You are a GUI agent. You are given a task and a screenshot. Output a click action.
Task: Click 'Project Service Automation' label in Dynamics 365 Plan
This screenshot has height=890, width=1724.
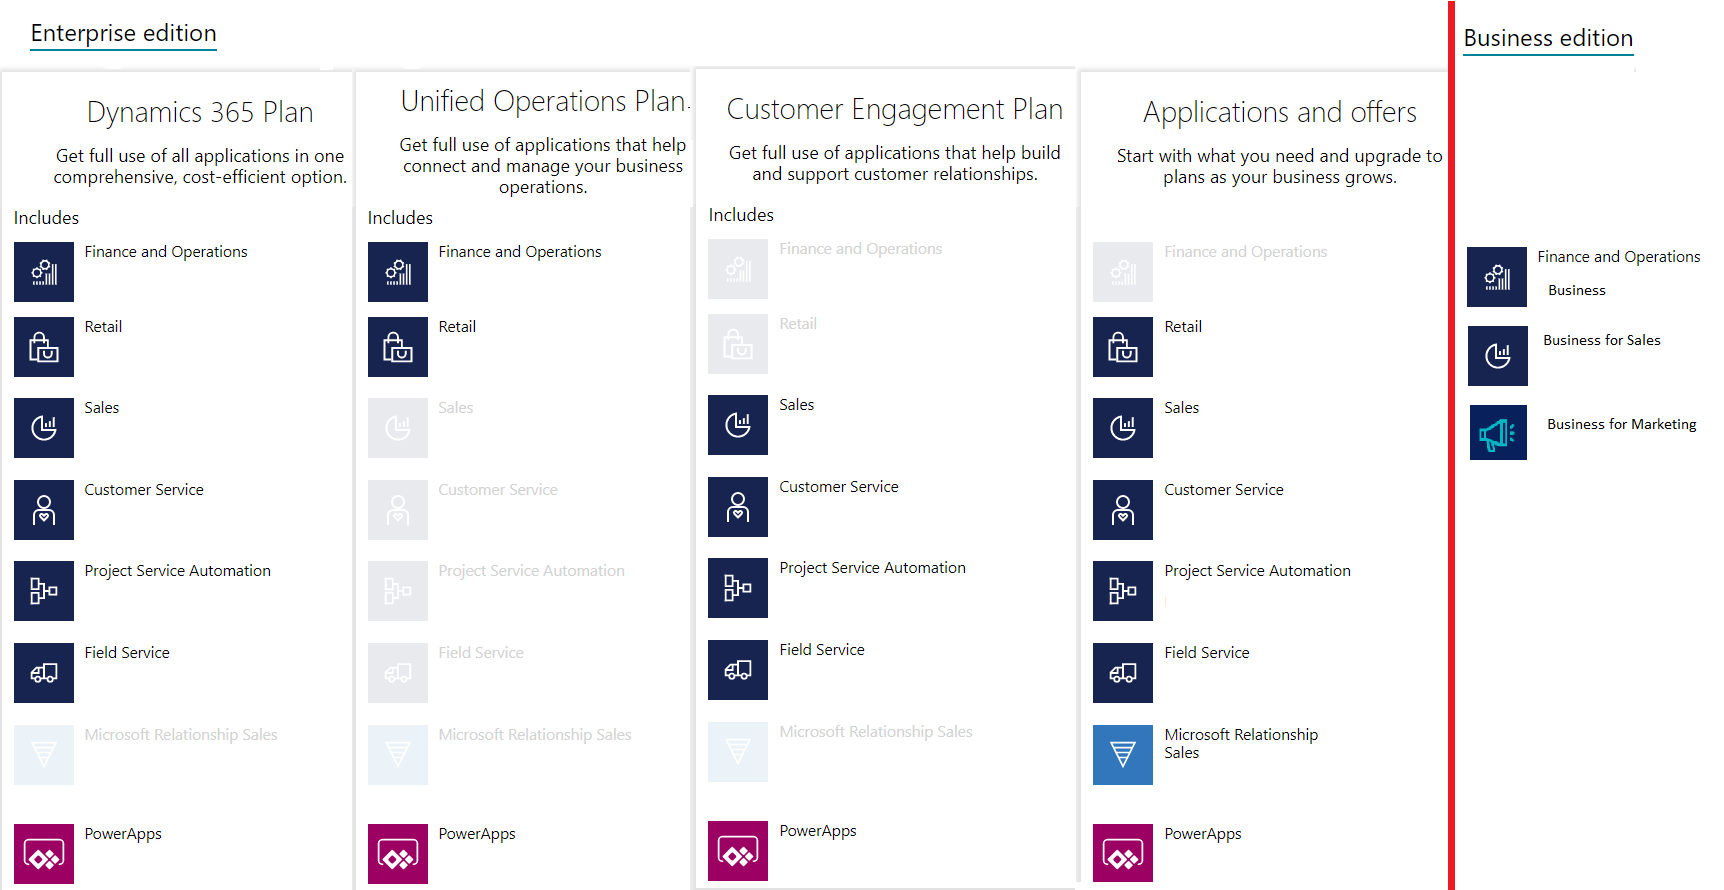pyautogui.click(x=178, y=571)
